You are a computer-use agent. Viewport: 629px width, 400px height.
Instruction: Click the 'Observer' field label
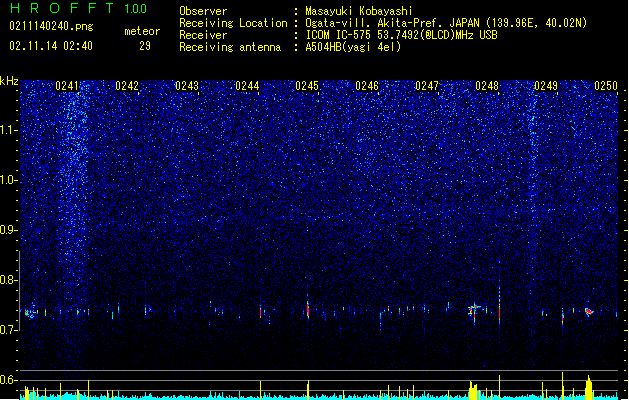point(203,11)
